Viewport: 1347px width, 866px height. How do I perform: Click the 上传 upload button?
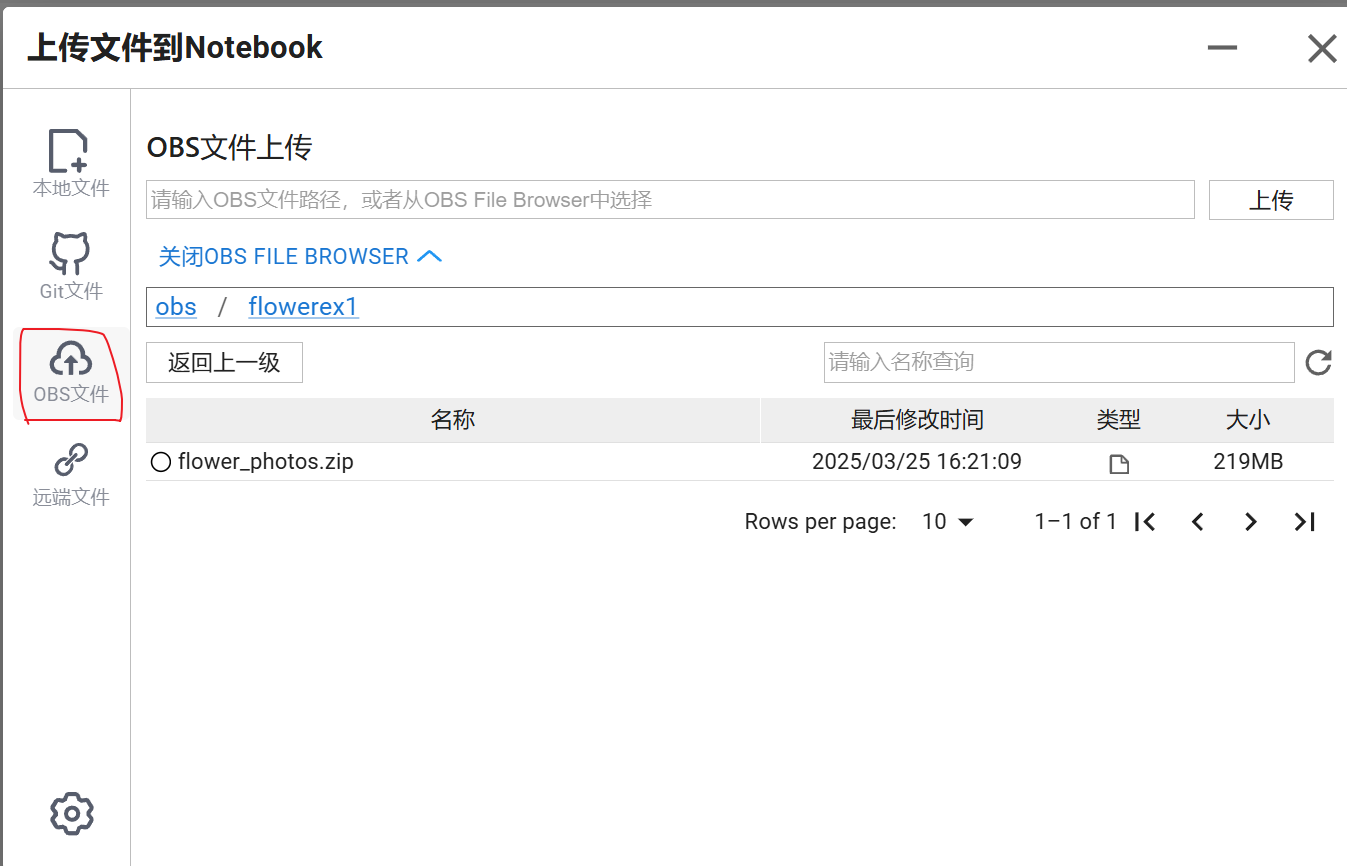(x=1271, y=199)
